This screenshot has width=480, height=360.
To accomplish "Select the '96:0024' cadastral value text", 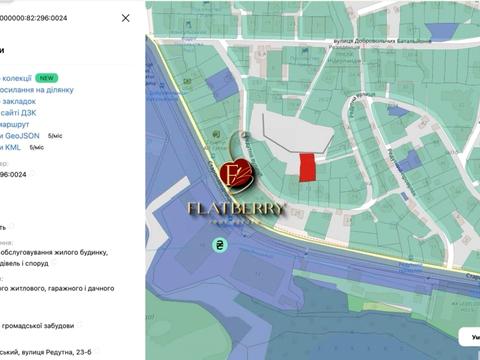I will click(x=13, y=174).
